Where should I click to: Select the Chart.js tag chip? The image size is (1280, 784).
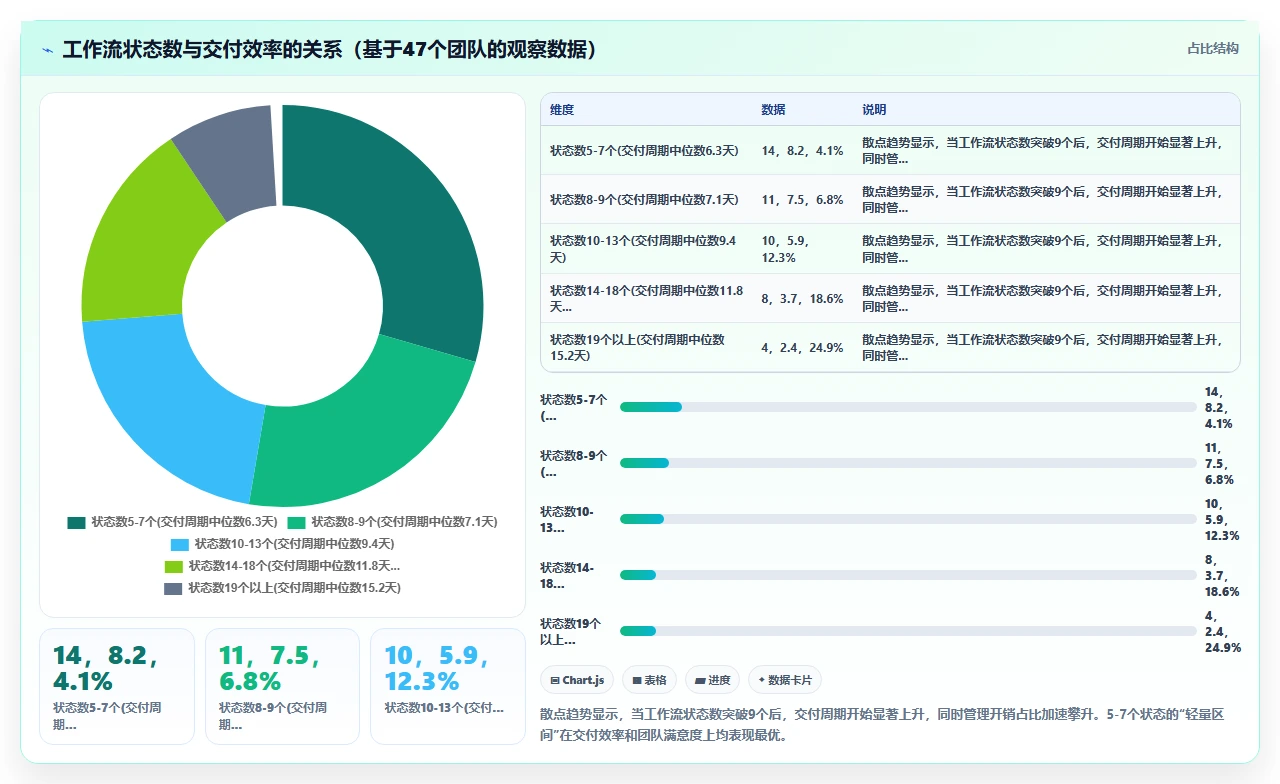pyautogui.click(x=577, y=680)
